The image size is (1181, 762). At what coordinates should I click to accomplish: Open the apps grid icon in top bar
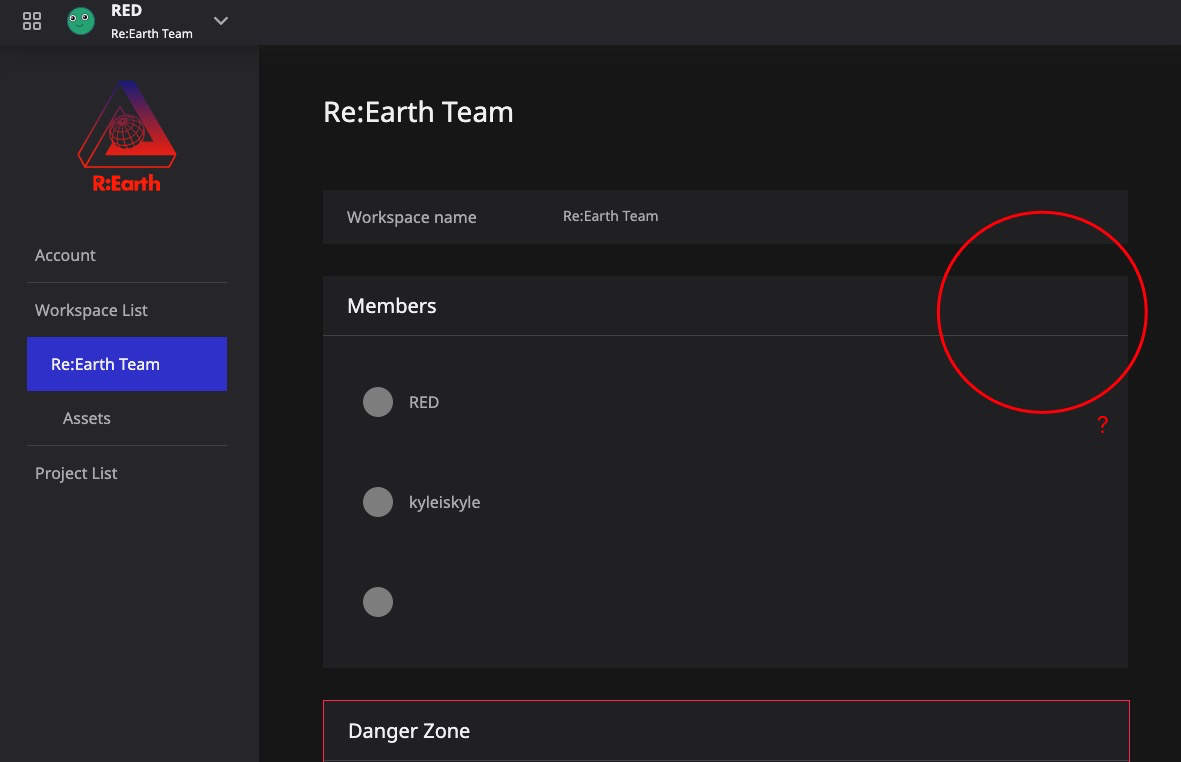click(x=31, y=21)
